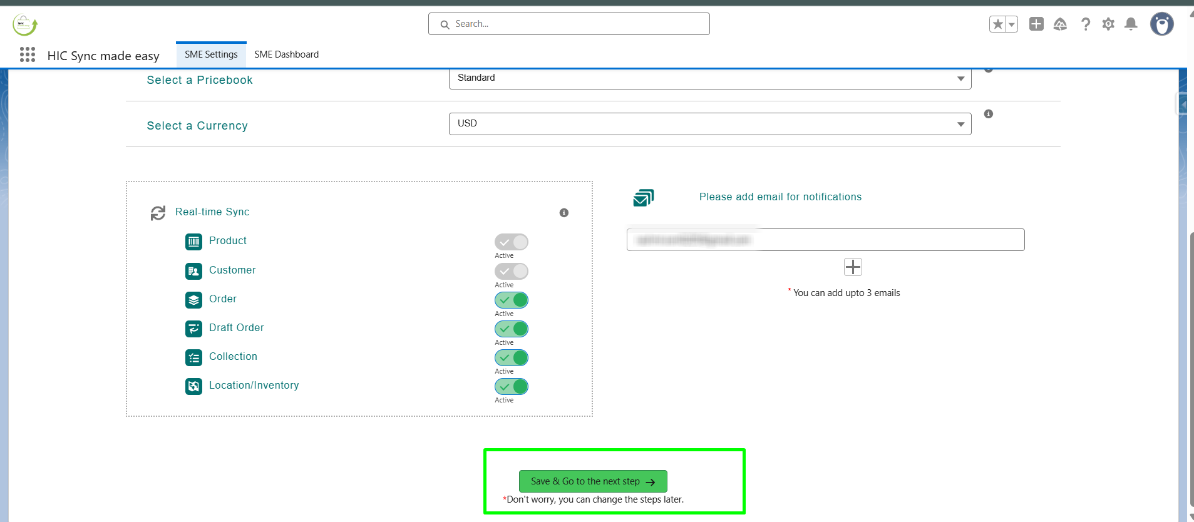
Task: Click the 'Select a Currency' label
Action: pos(197,126)
